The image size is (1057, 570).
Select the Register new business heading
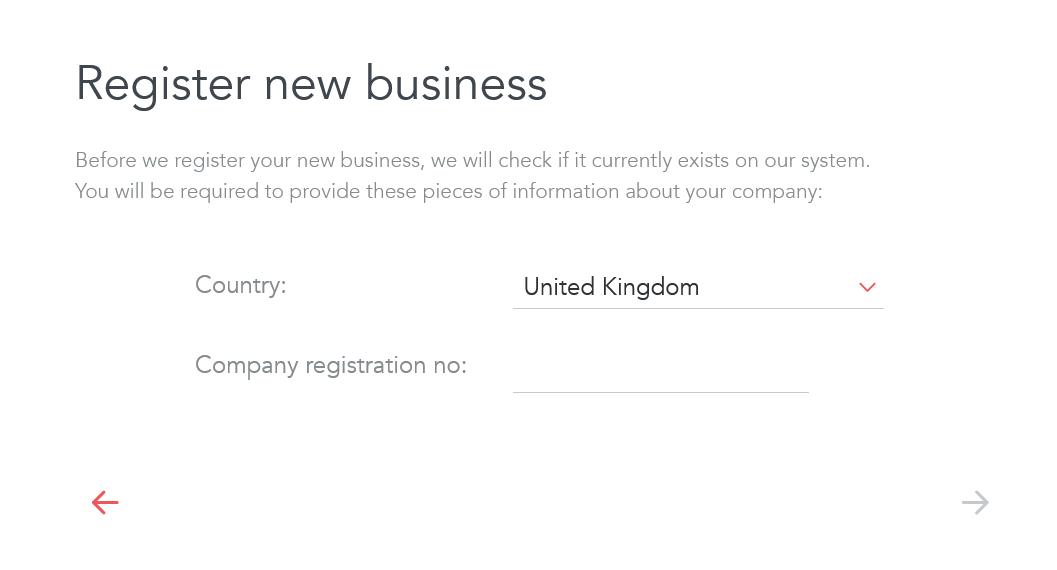(x=311, y=85)
